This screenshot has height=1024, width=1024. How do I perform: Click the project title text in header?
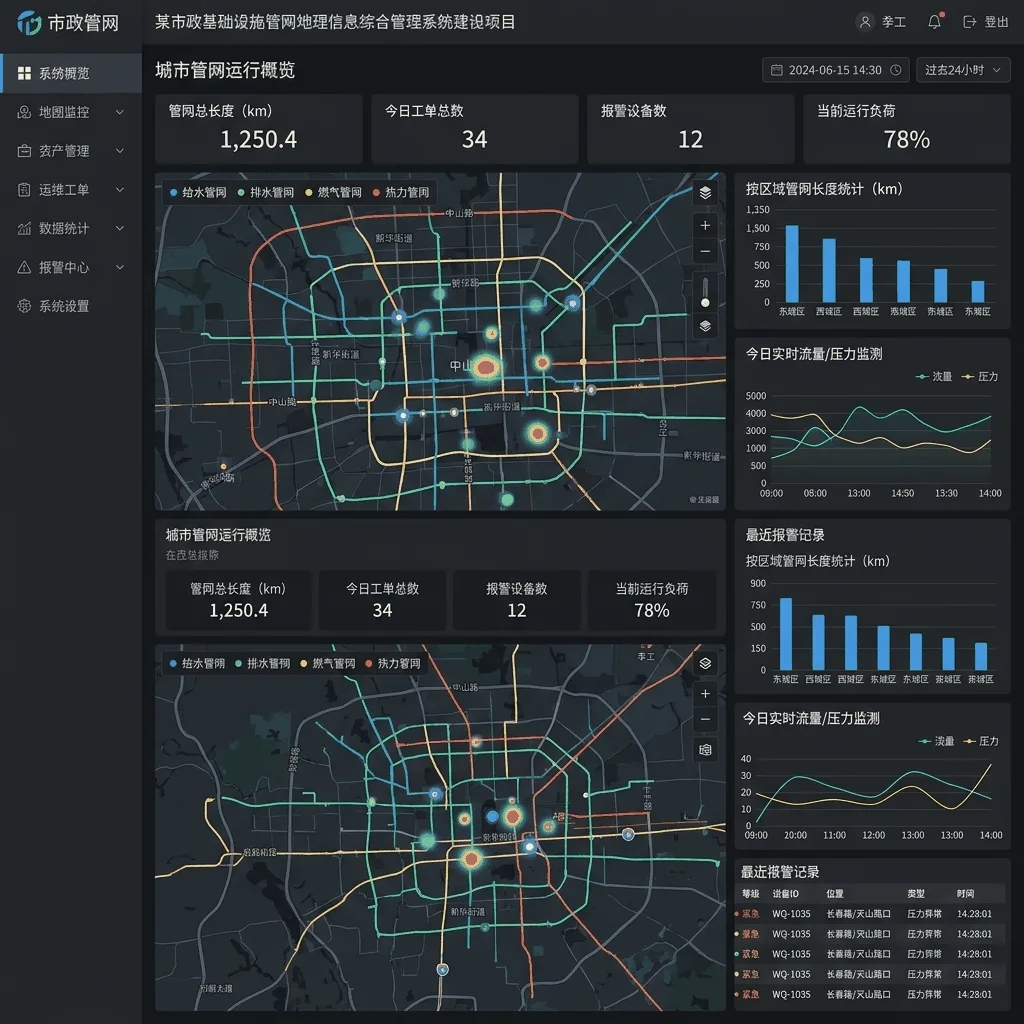(x=336, y=22)
